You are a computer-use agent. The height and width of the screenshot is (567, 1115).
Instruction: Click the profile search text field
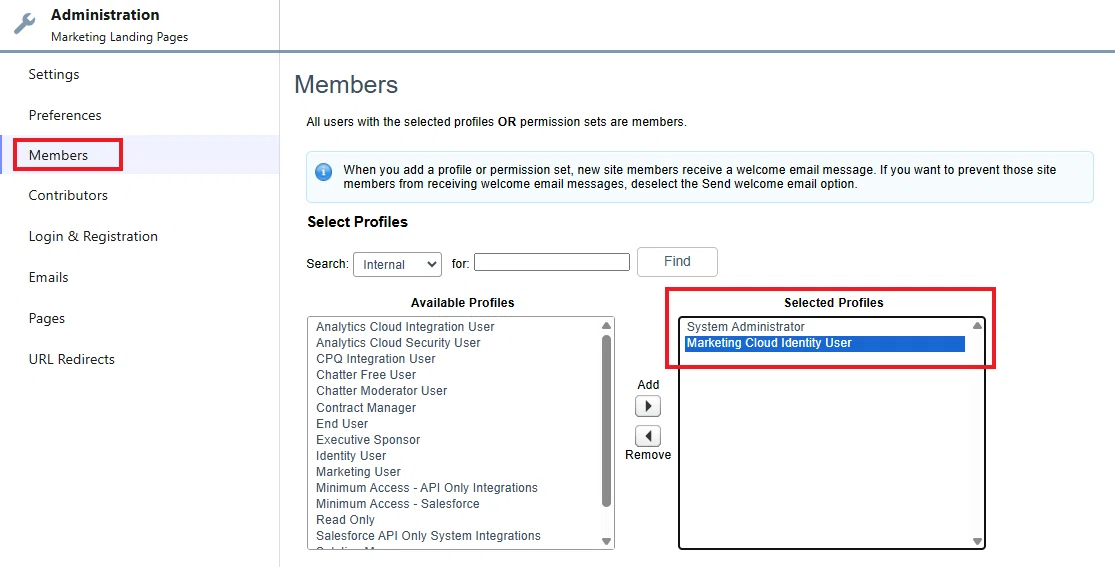(x=552, y=262)
